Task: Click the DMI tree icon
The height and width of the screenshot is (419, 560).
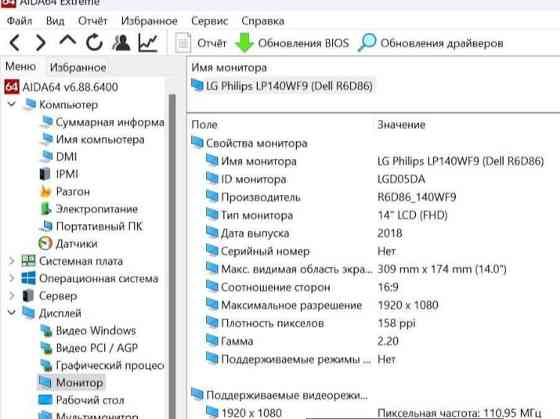Action: 46,156
